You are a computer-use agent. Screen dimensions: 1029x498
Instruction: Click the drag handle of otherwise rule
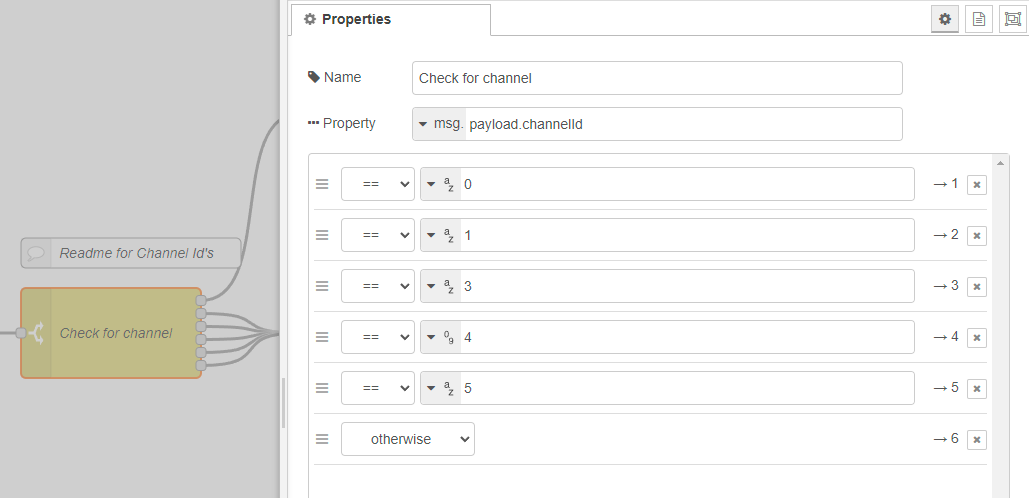pos(322,439)
